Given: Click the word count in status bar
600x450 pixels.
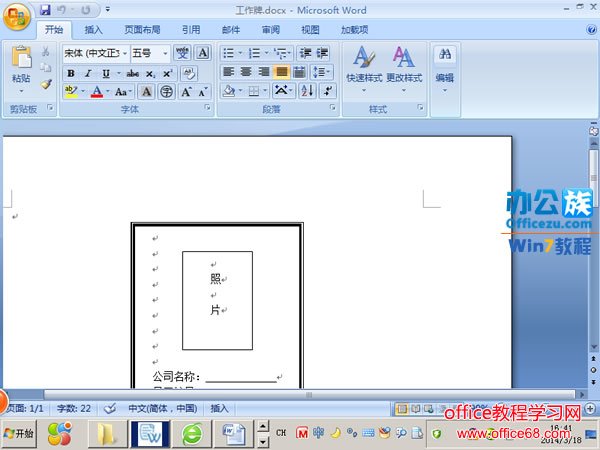Looking at the screenshot, I should (74, 409).
